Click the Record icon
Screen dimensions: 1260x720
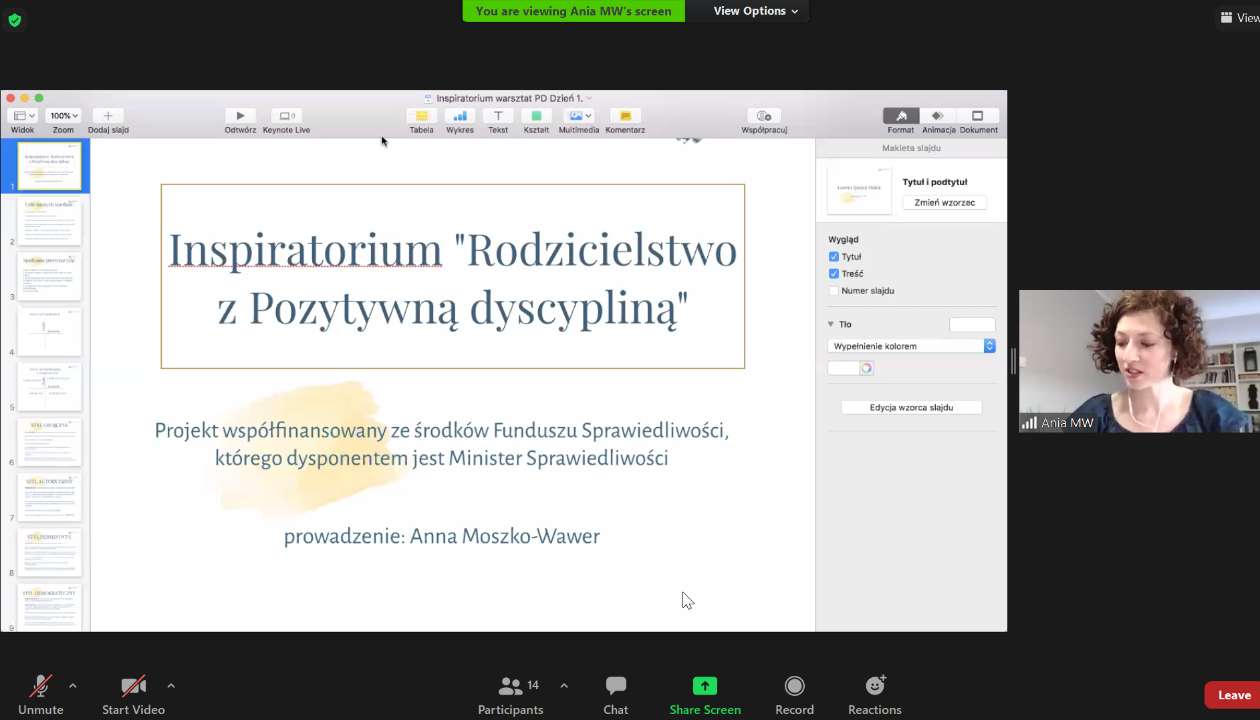coord(794,686)
